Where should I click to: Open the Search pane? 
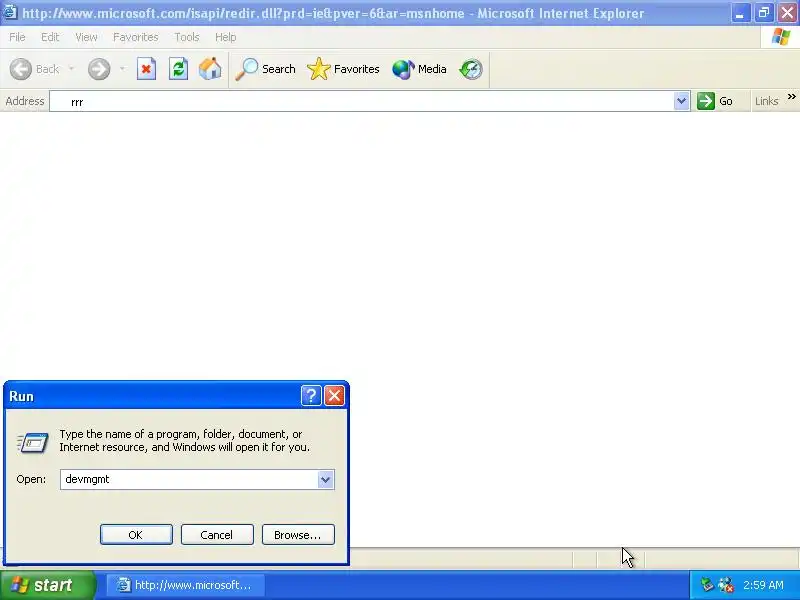[265, 69]
